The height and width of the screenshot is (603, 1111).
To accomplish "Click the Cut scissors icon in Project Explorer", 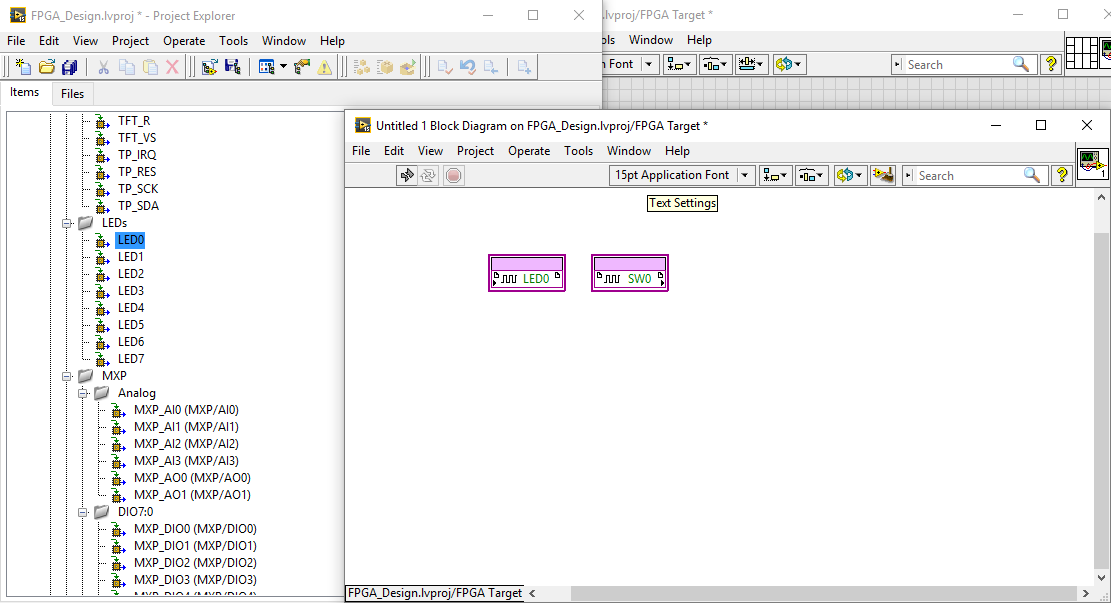I will pos(103,67).
